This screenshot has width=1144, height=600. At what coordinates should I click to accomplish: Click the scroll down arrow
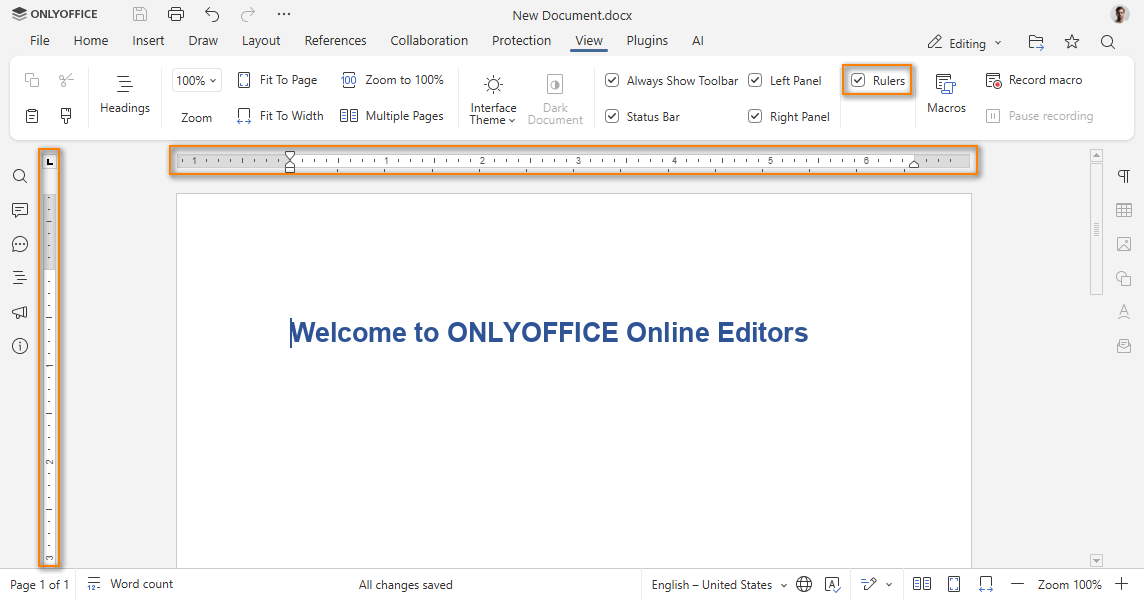1096,561
